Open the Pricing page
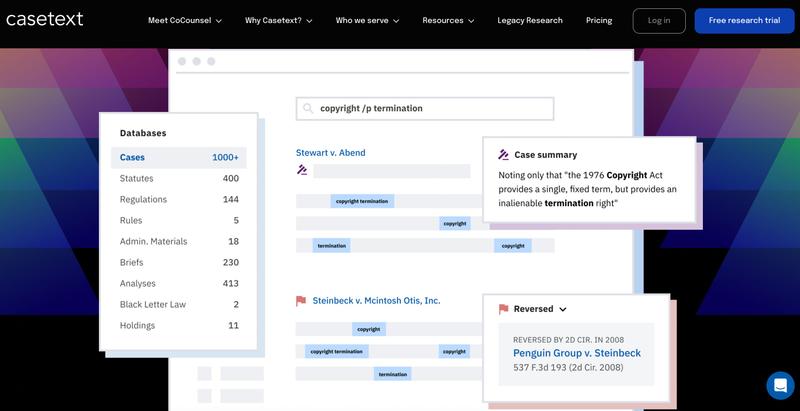 (x=599, y=20)
